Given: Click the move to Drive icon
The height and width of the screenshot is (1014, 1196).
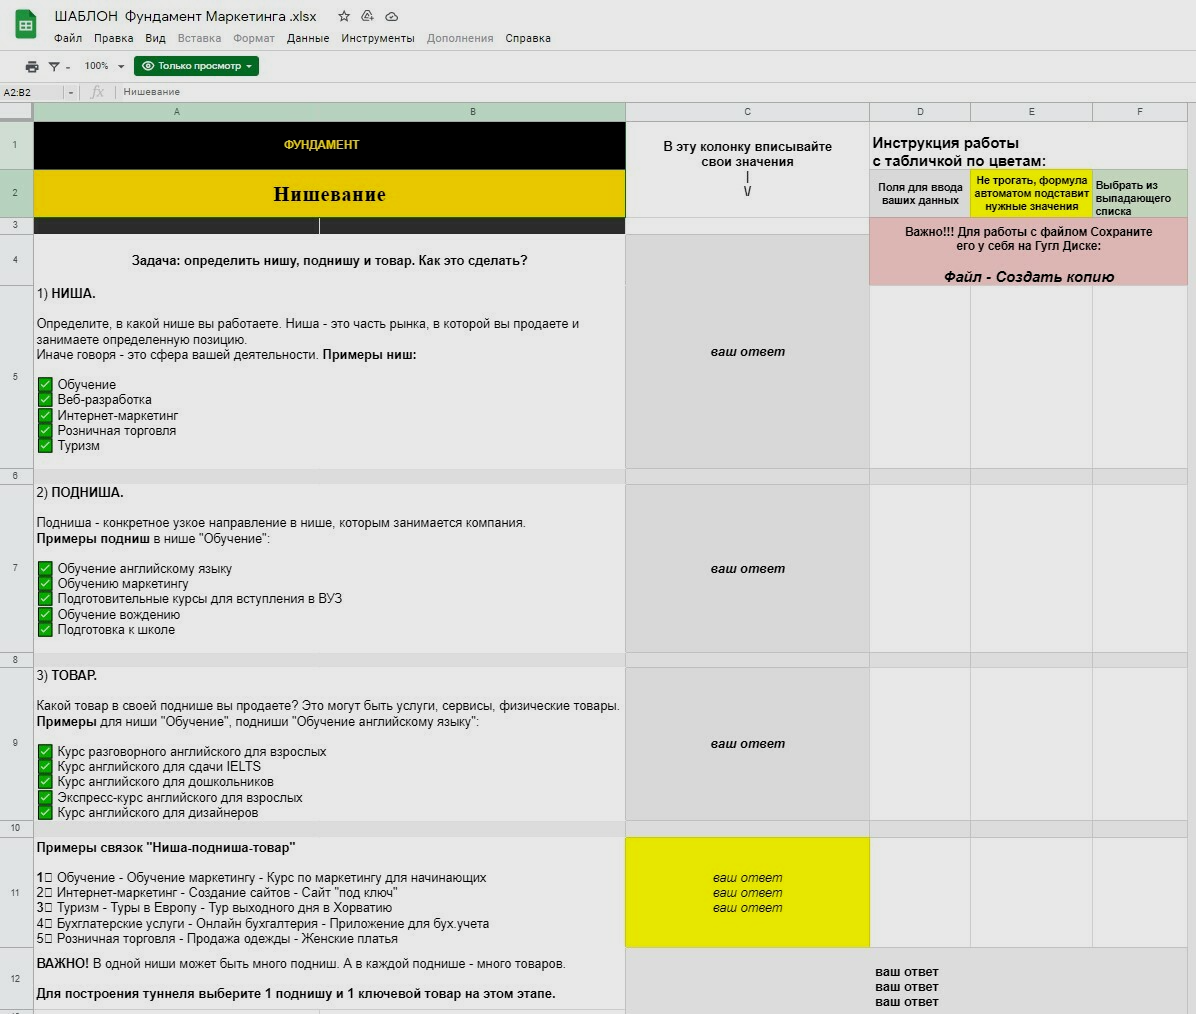Looking at the screenshot, I should [368, 16].
